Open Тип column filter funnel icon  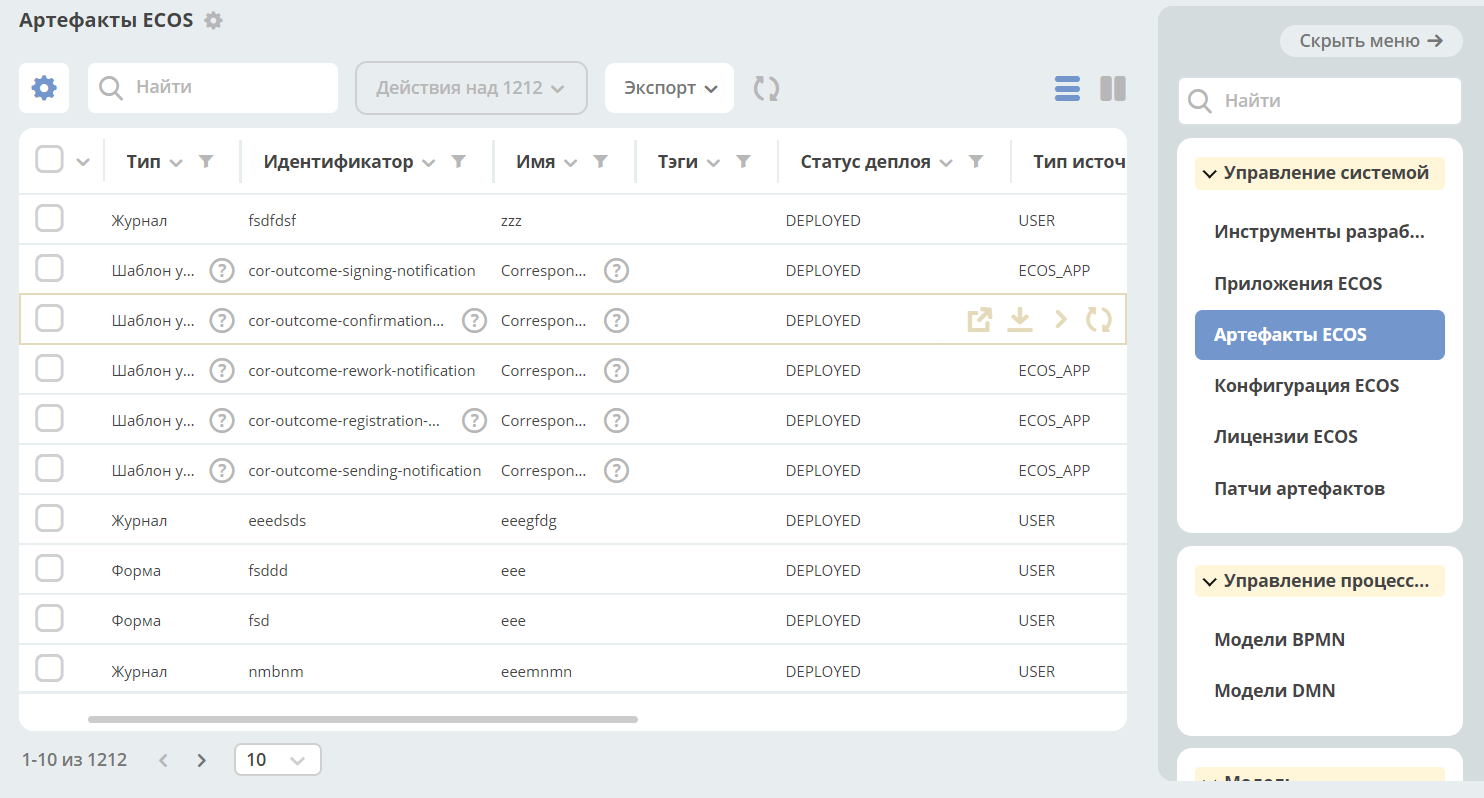(206, 161)
